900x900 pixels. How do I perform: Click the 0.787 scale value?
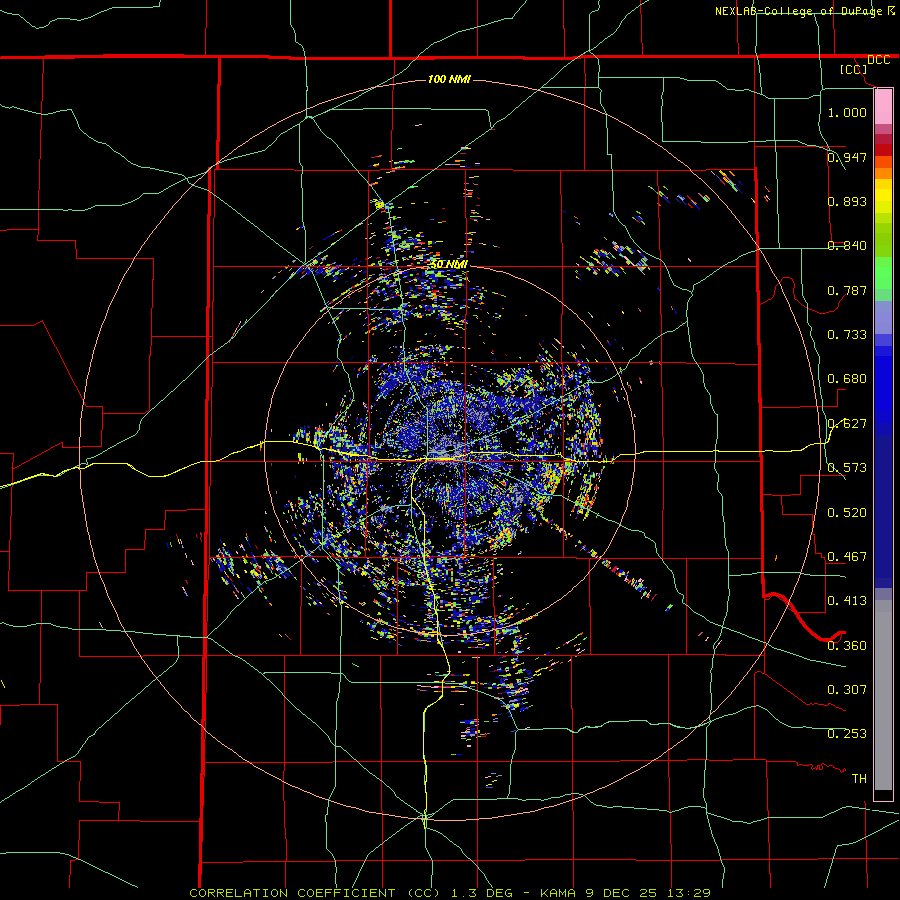point(847,290)
